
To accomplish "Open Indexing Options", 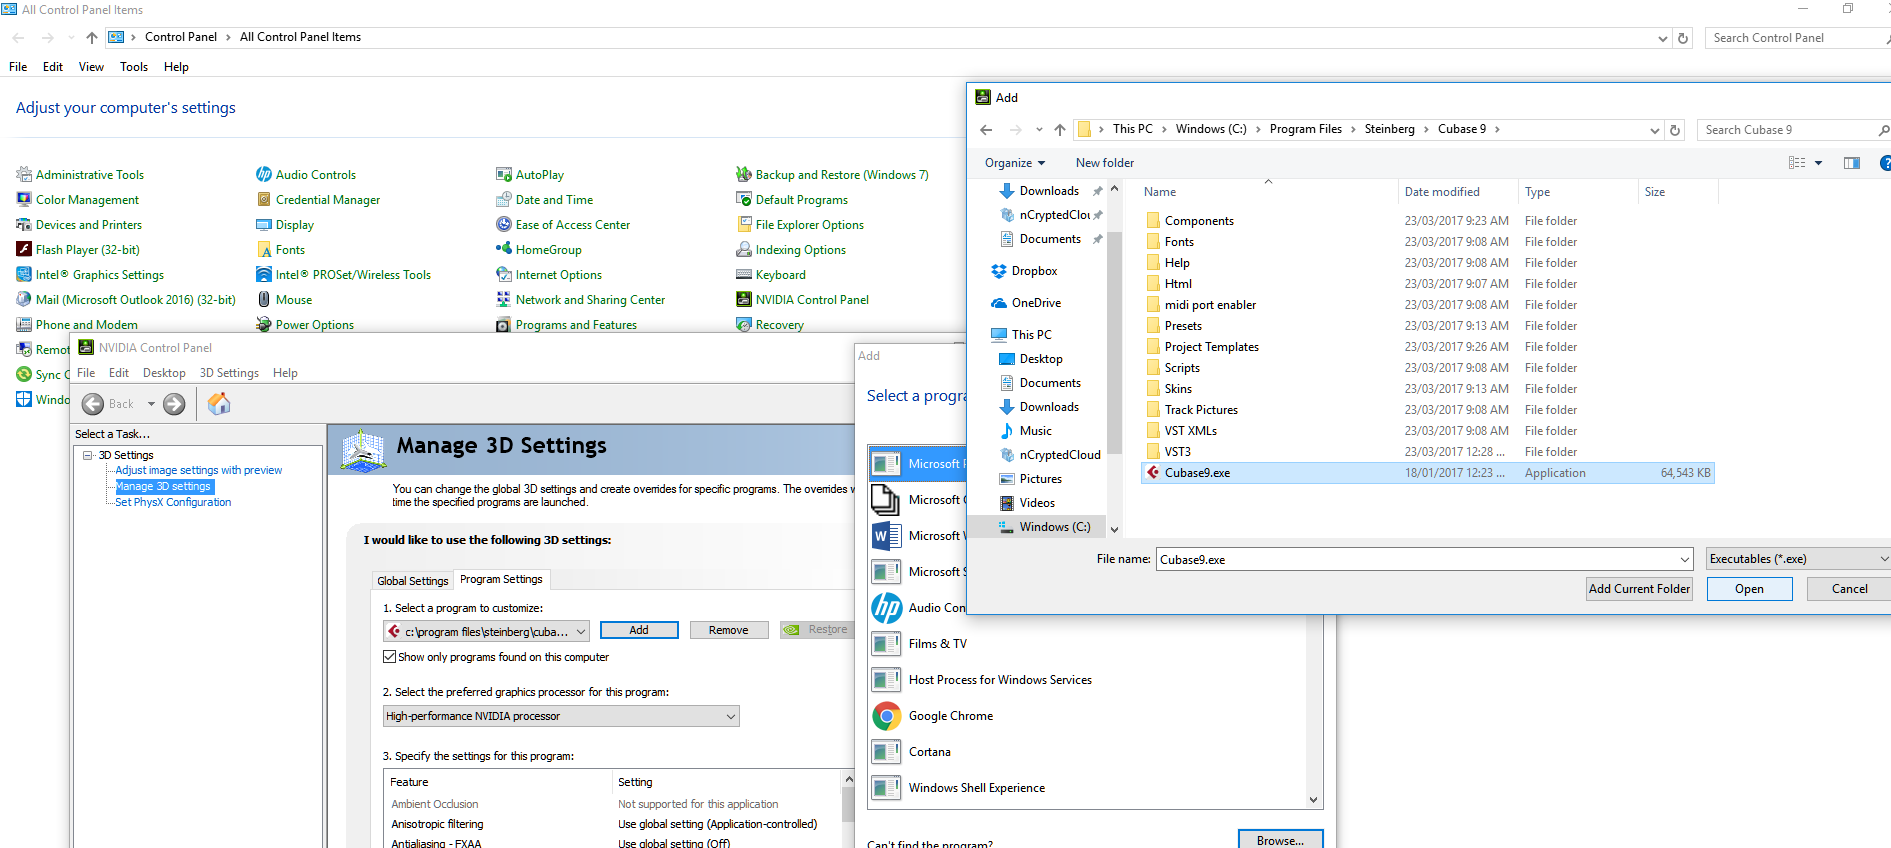I will (x=791, y=250).
